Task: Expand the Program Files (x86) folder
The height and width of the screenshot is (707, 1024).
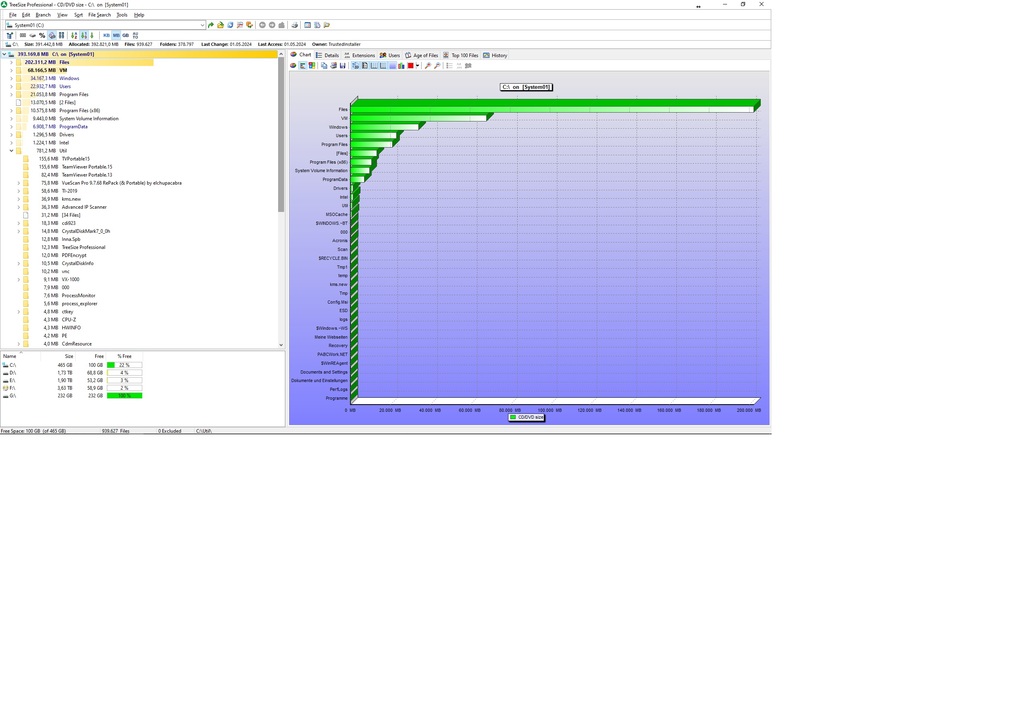Action: 11,110
